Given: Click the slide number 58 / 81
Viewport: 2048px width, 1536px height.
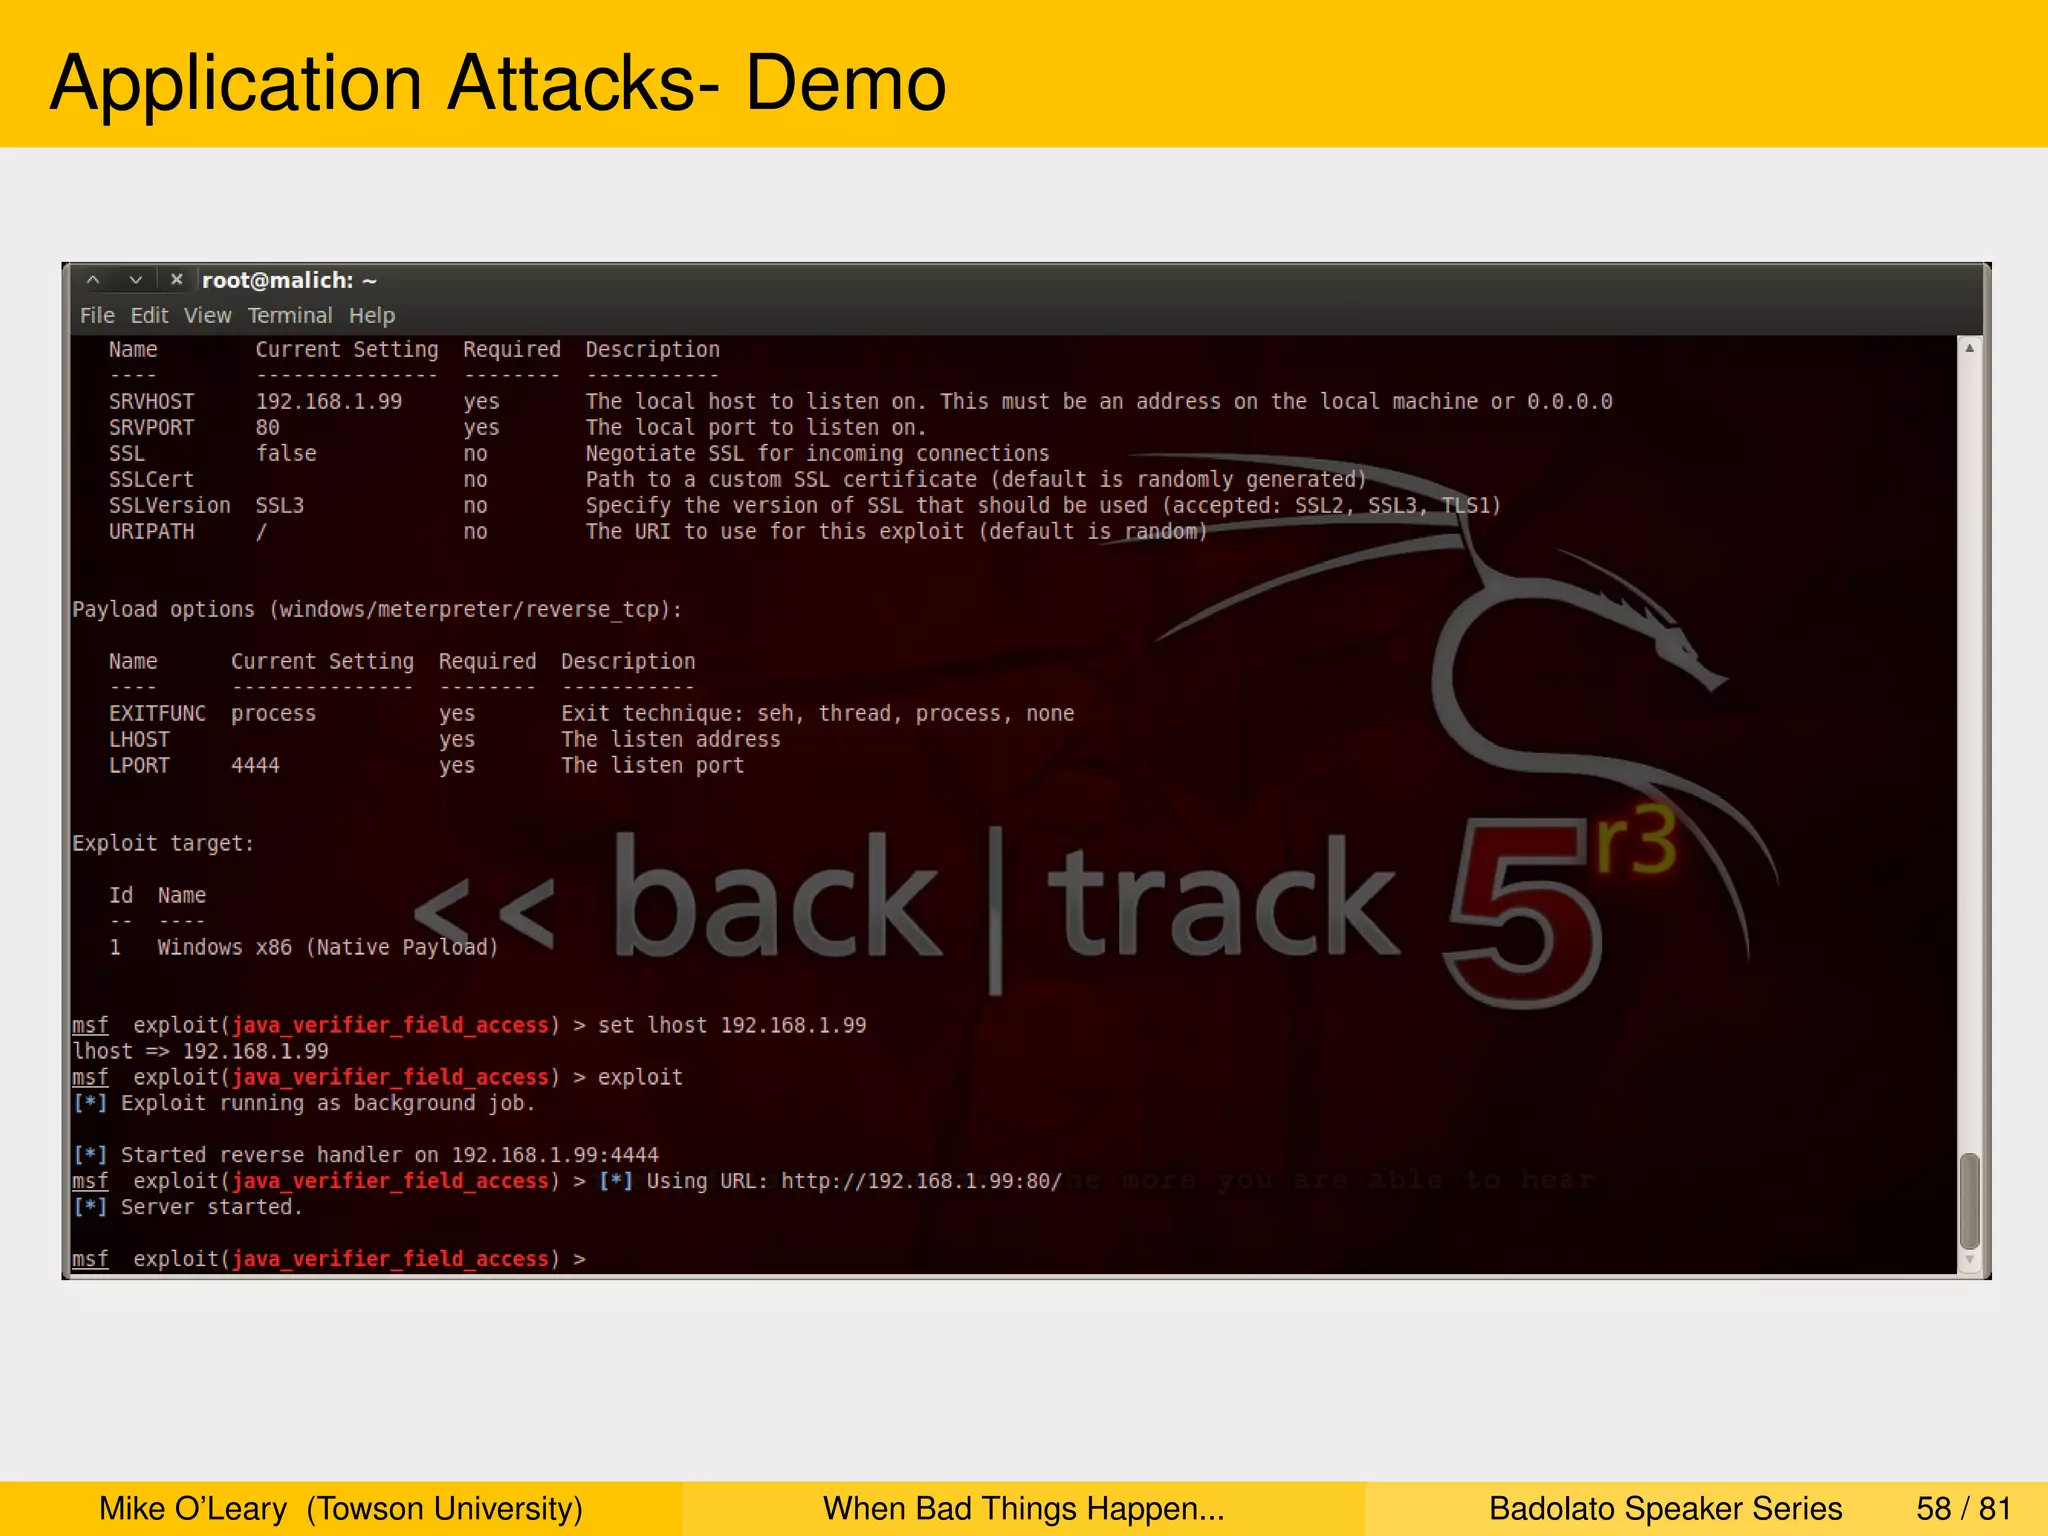Looking at the screenshot, I should pyautogui.click(x=1964, y=1508).
